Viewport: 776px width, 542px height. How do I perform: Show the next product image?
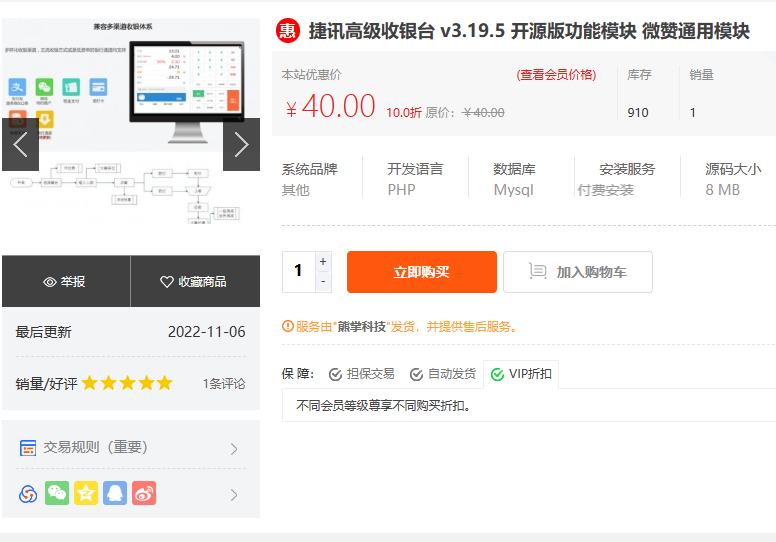242,145
